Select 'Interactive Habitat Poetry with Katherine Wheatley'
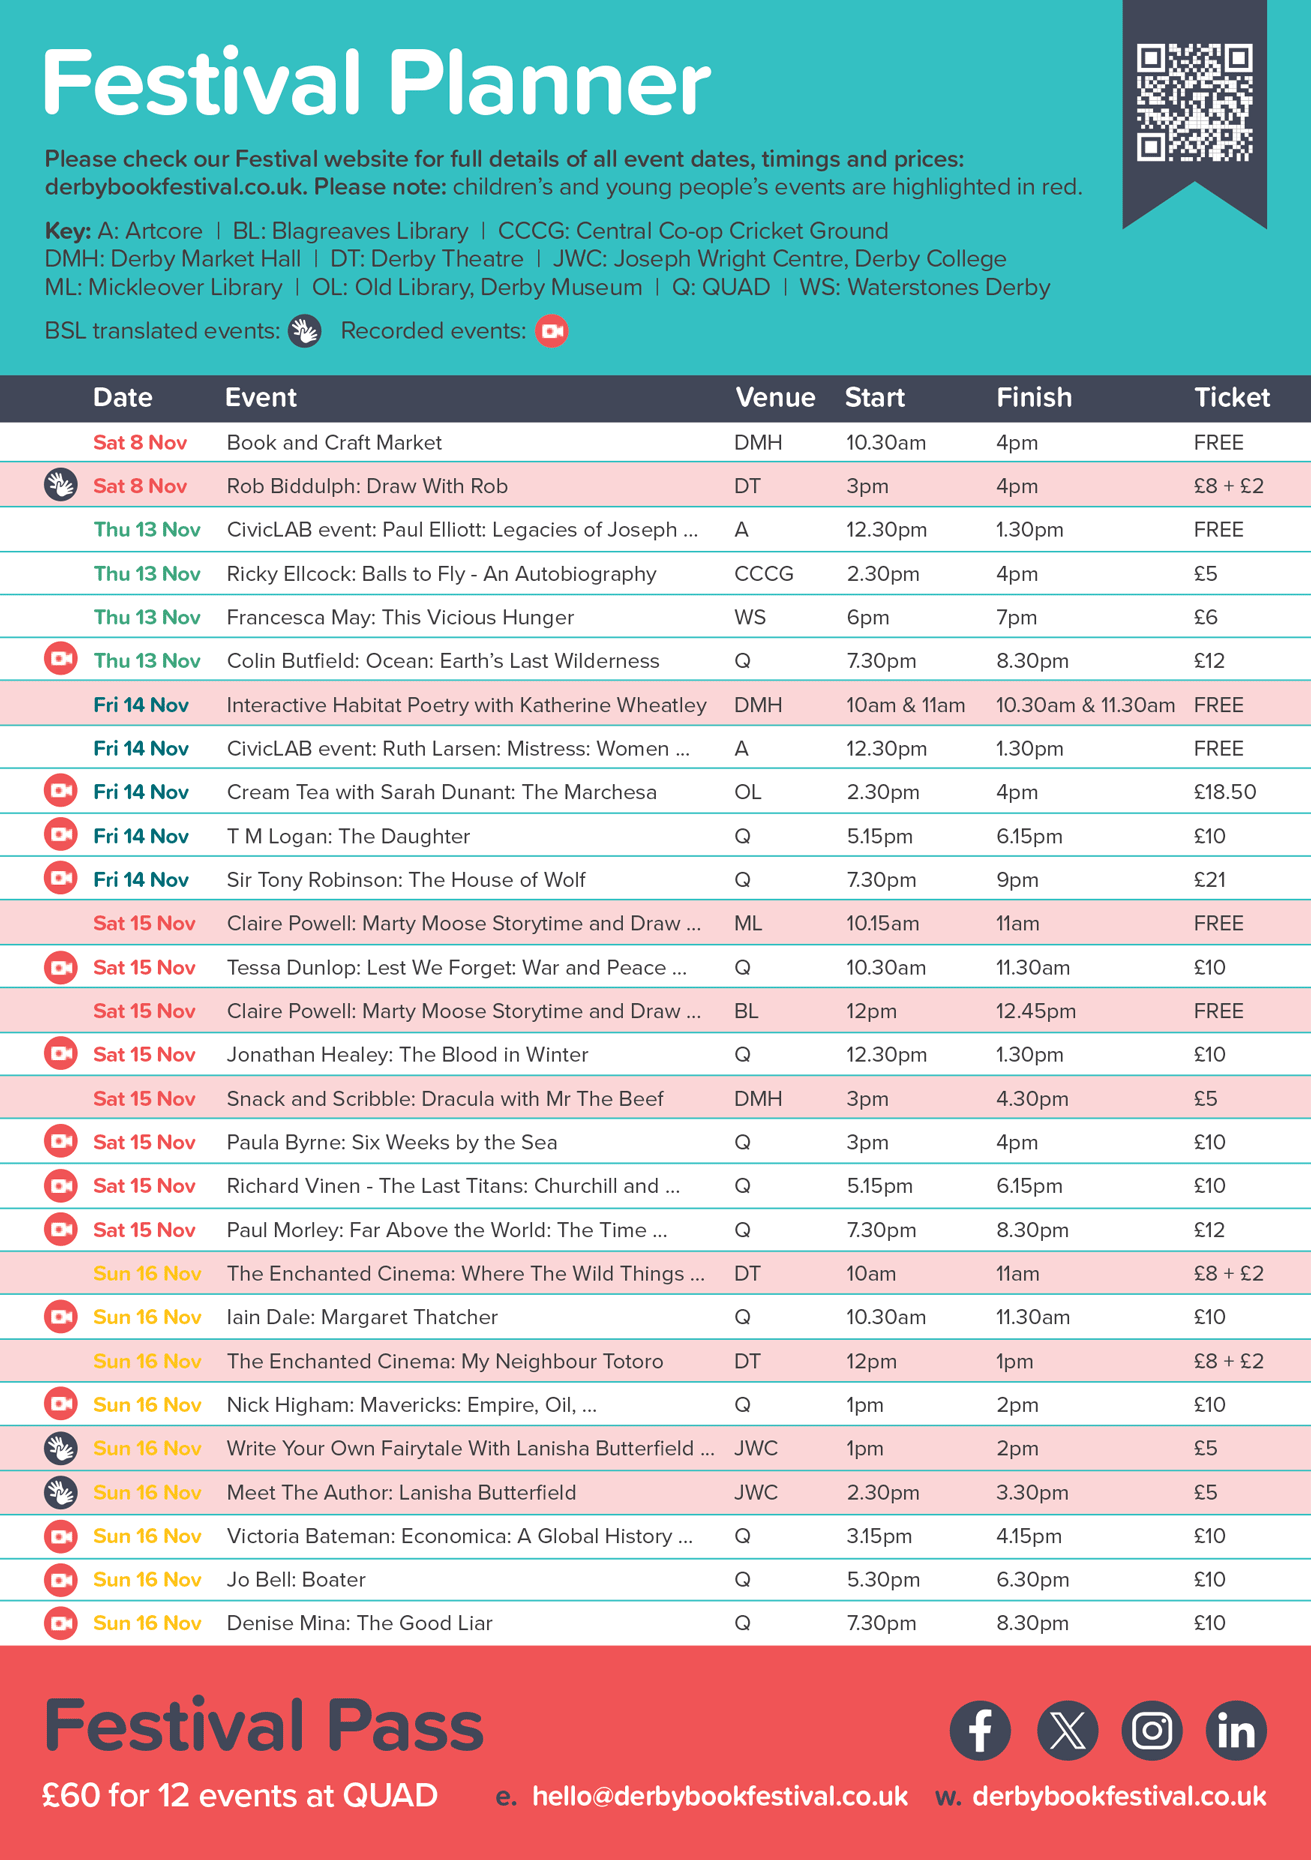This screenshot has width=1311, height=1860. tap(466, 705)
